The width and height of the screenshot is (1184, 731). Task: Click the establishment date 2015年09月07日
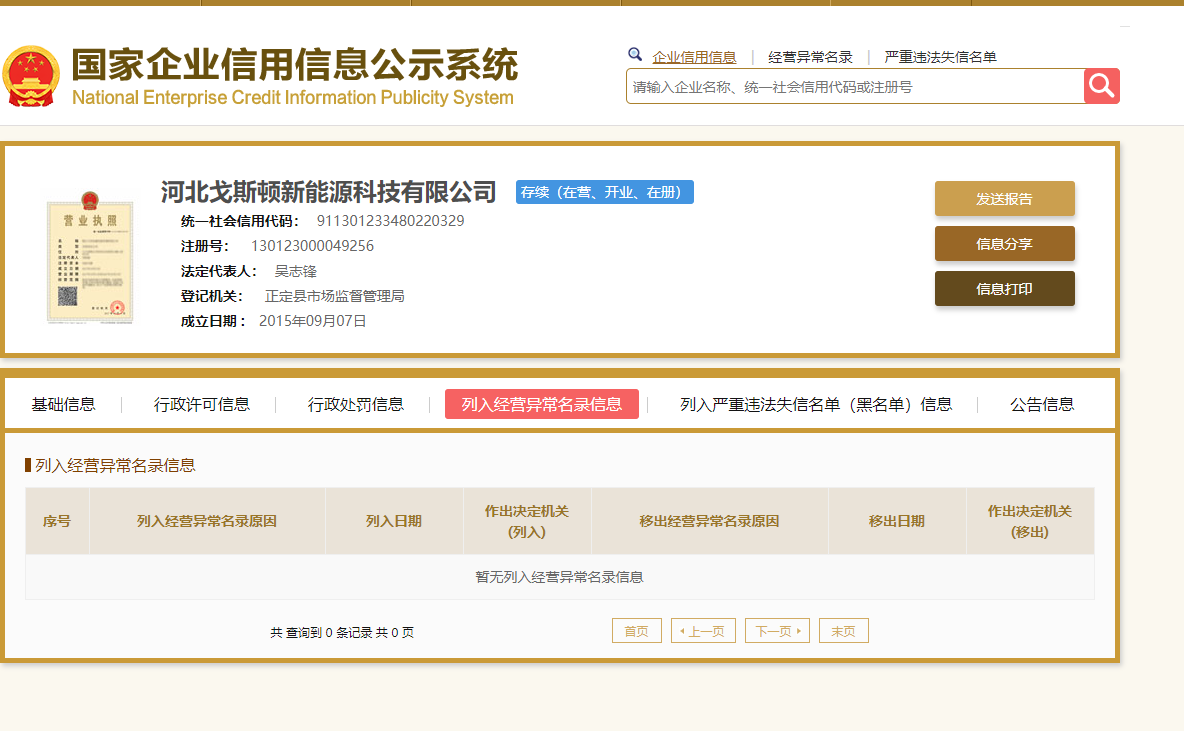tap(313, 321)
